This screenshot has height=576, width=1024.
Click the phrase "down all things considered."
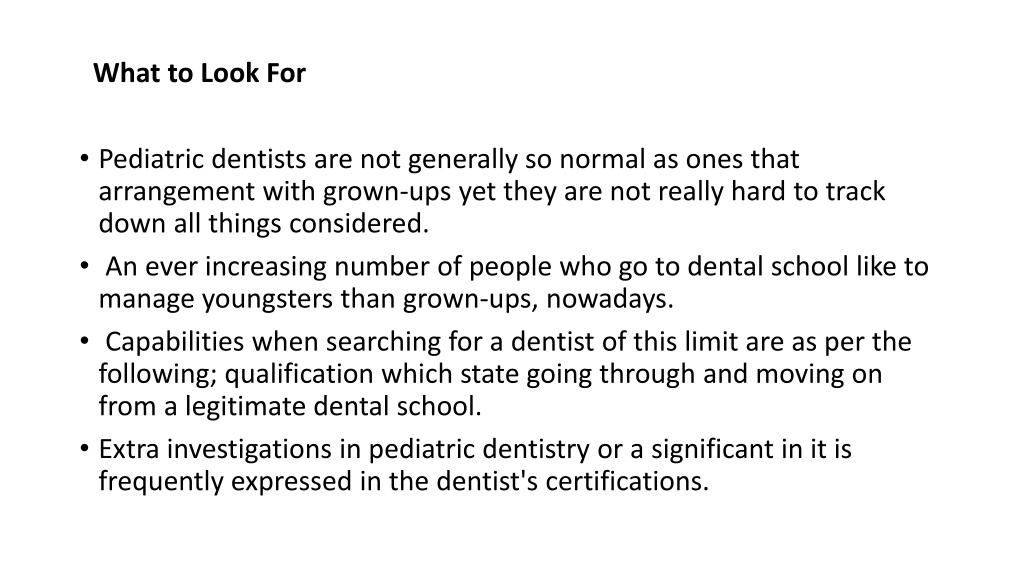tap(264, 223)
